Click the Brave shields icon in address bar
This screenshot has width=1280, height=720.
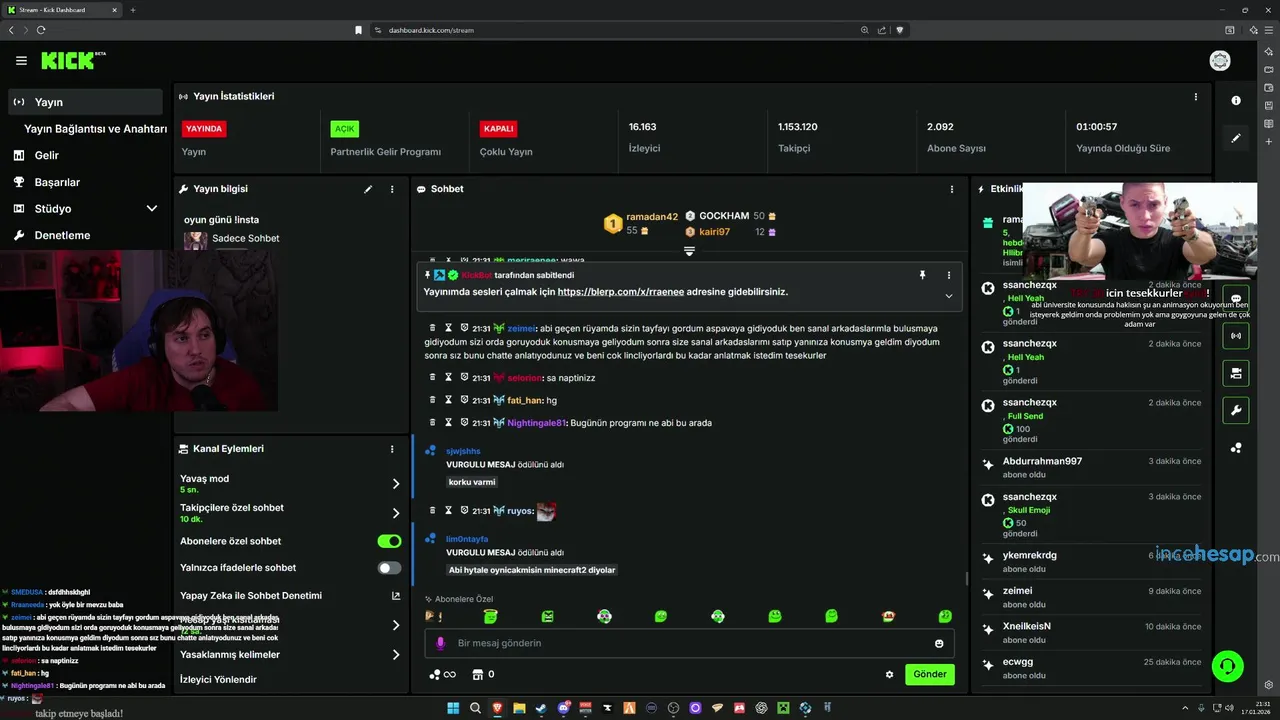pos(899,30)
